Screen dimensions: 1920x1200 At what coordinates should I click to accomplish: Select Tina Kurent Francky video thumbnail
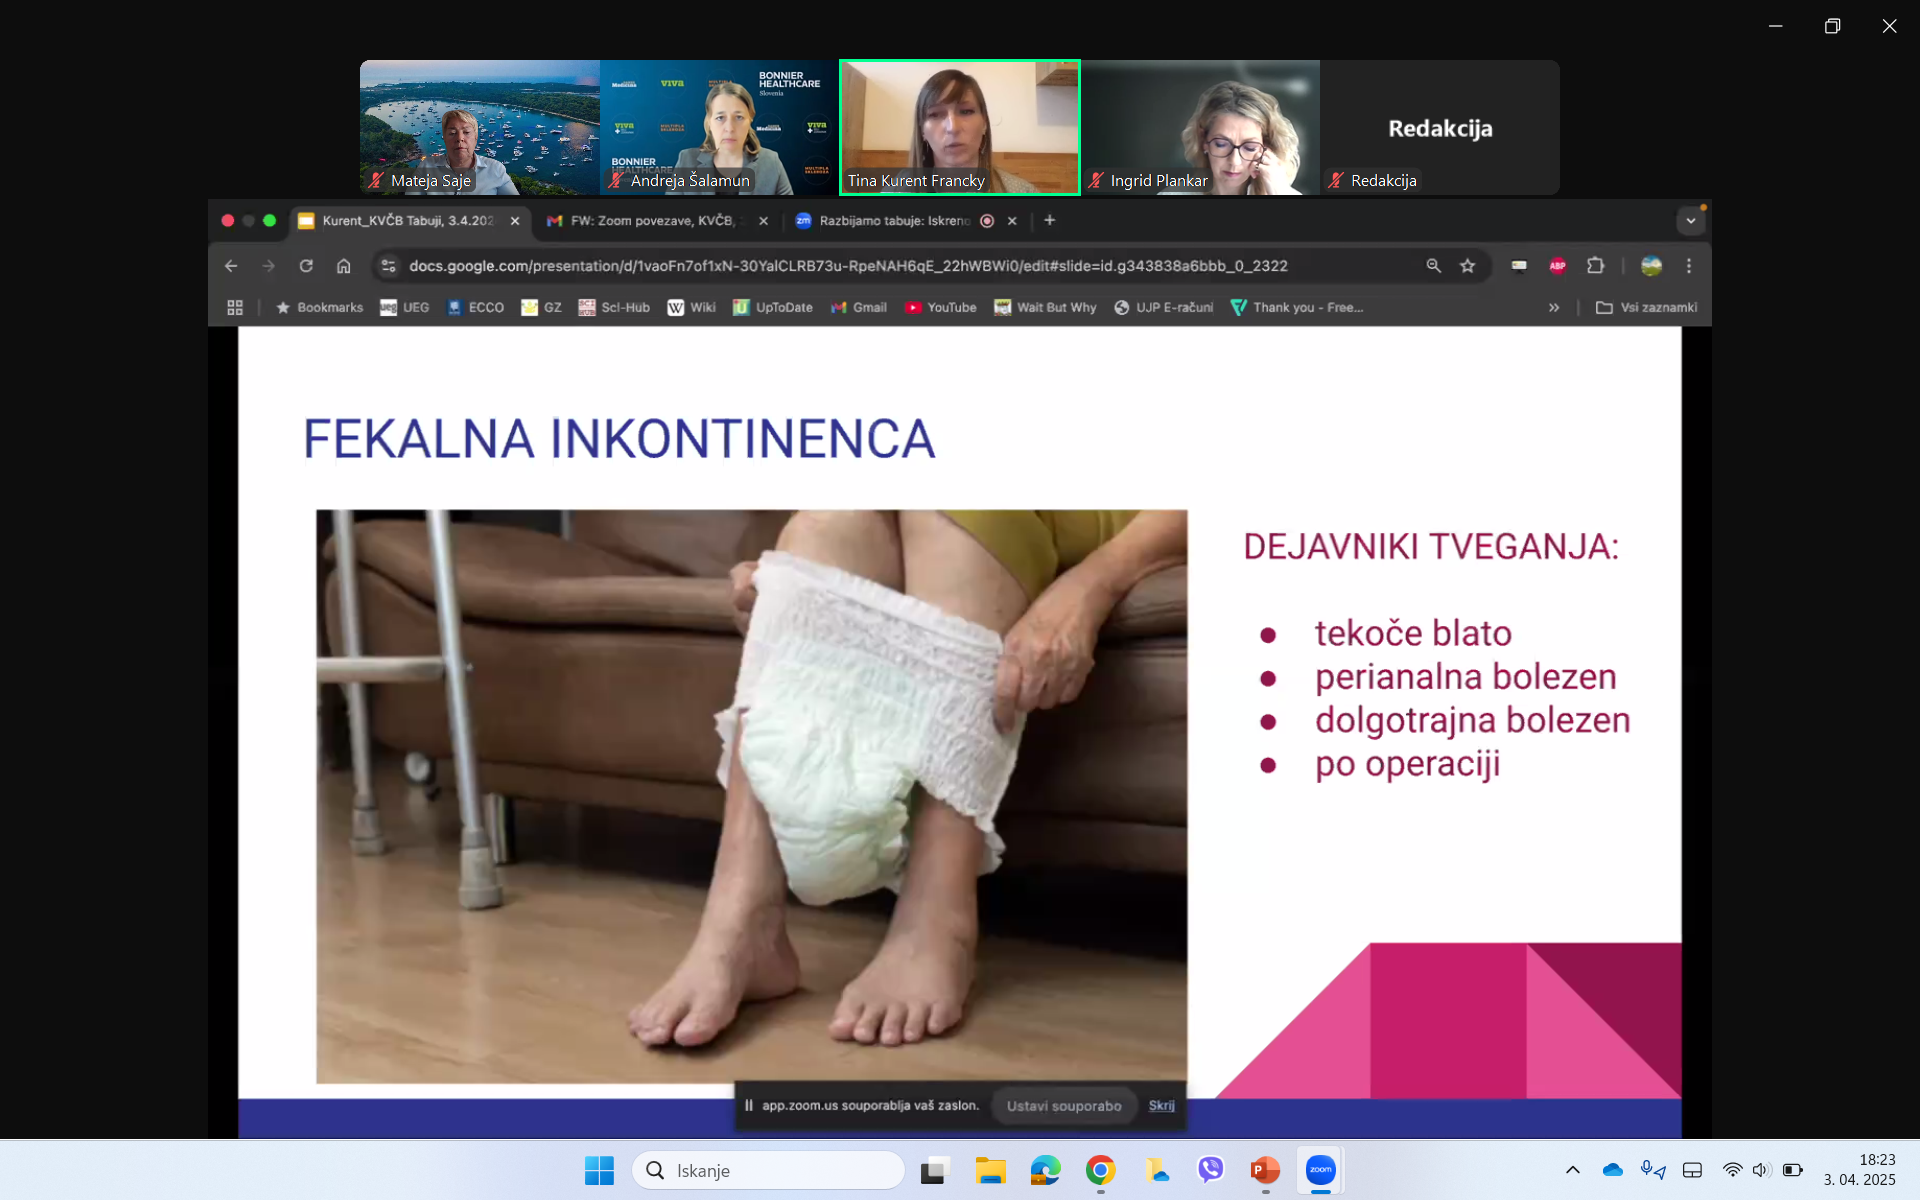click(x=959, y=127)
